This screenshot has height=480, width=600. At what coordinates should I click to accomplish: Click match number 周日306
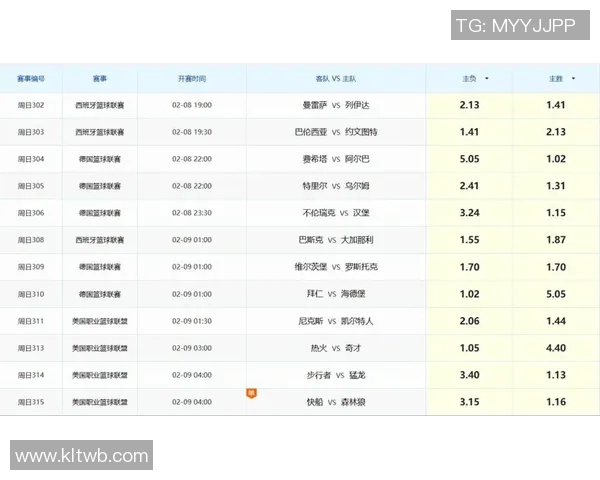pyautogui.click(x=31, y=213)
